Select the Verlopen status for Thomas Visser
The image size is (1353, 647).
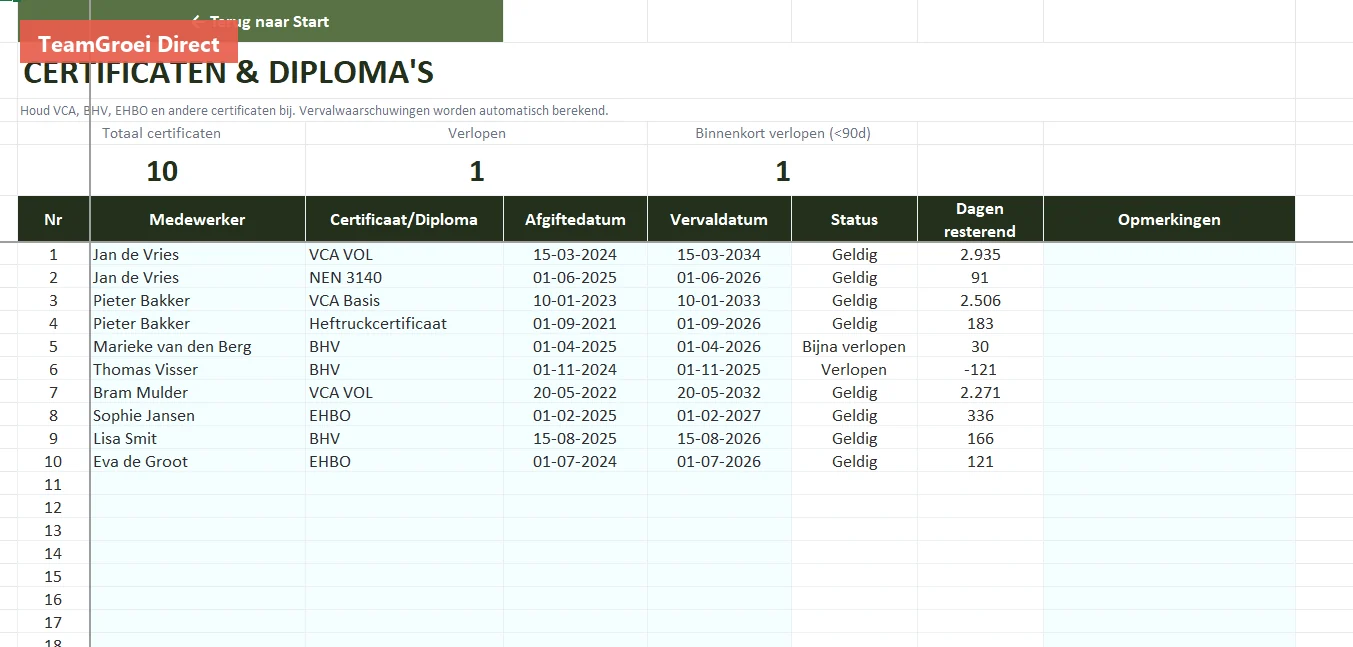click(x=854, y=369)
